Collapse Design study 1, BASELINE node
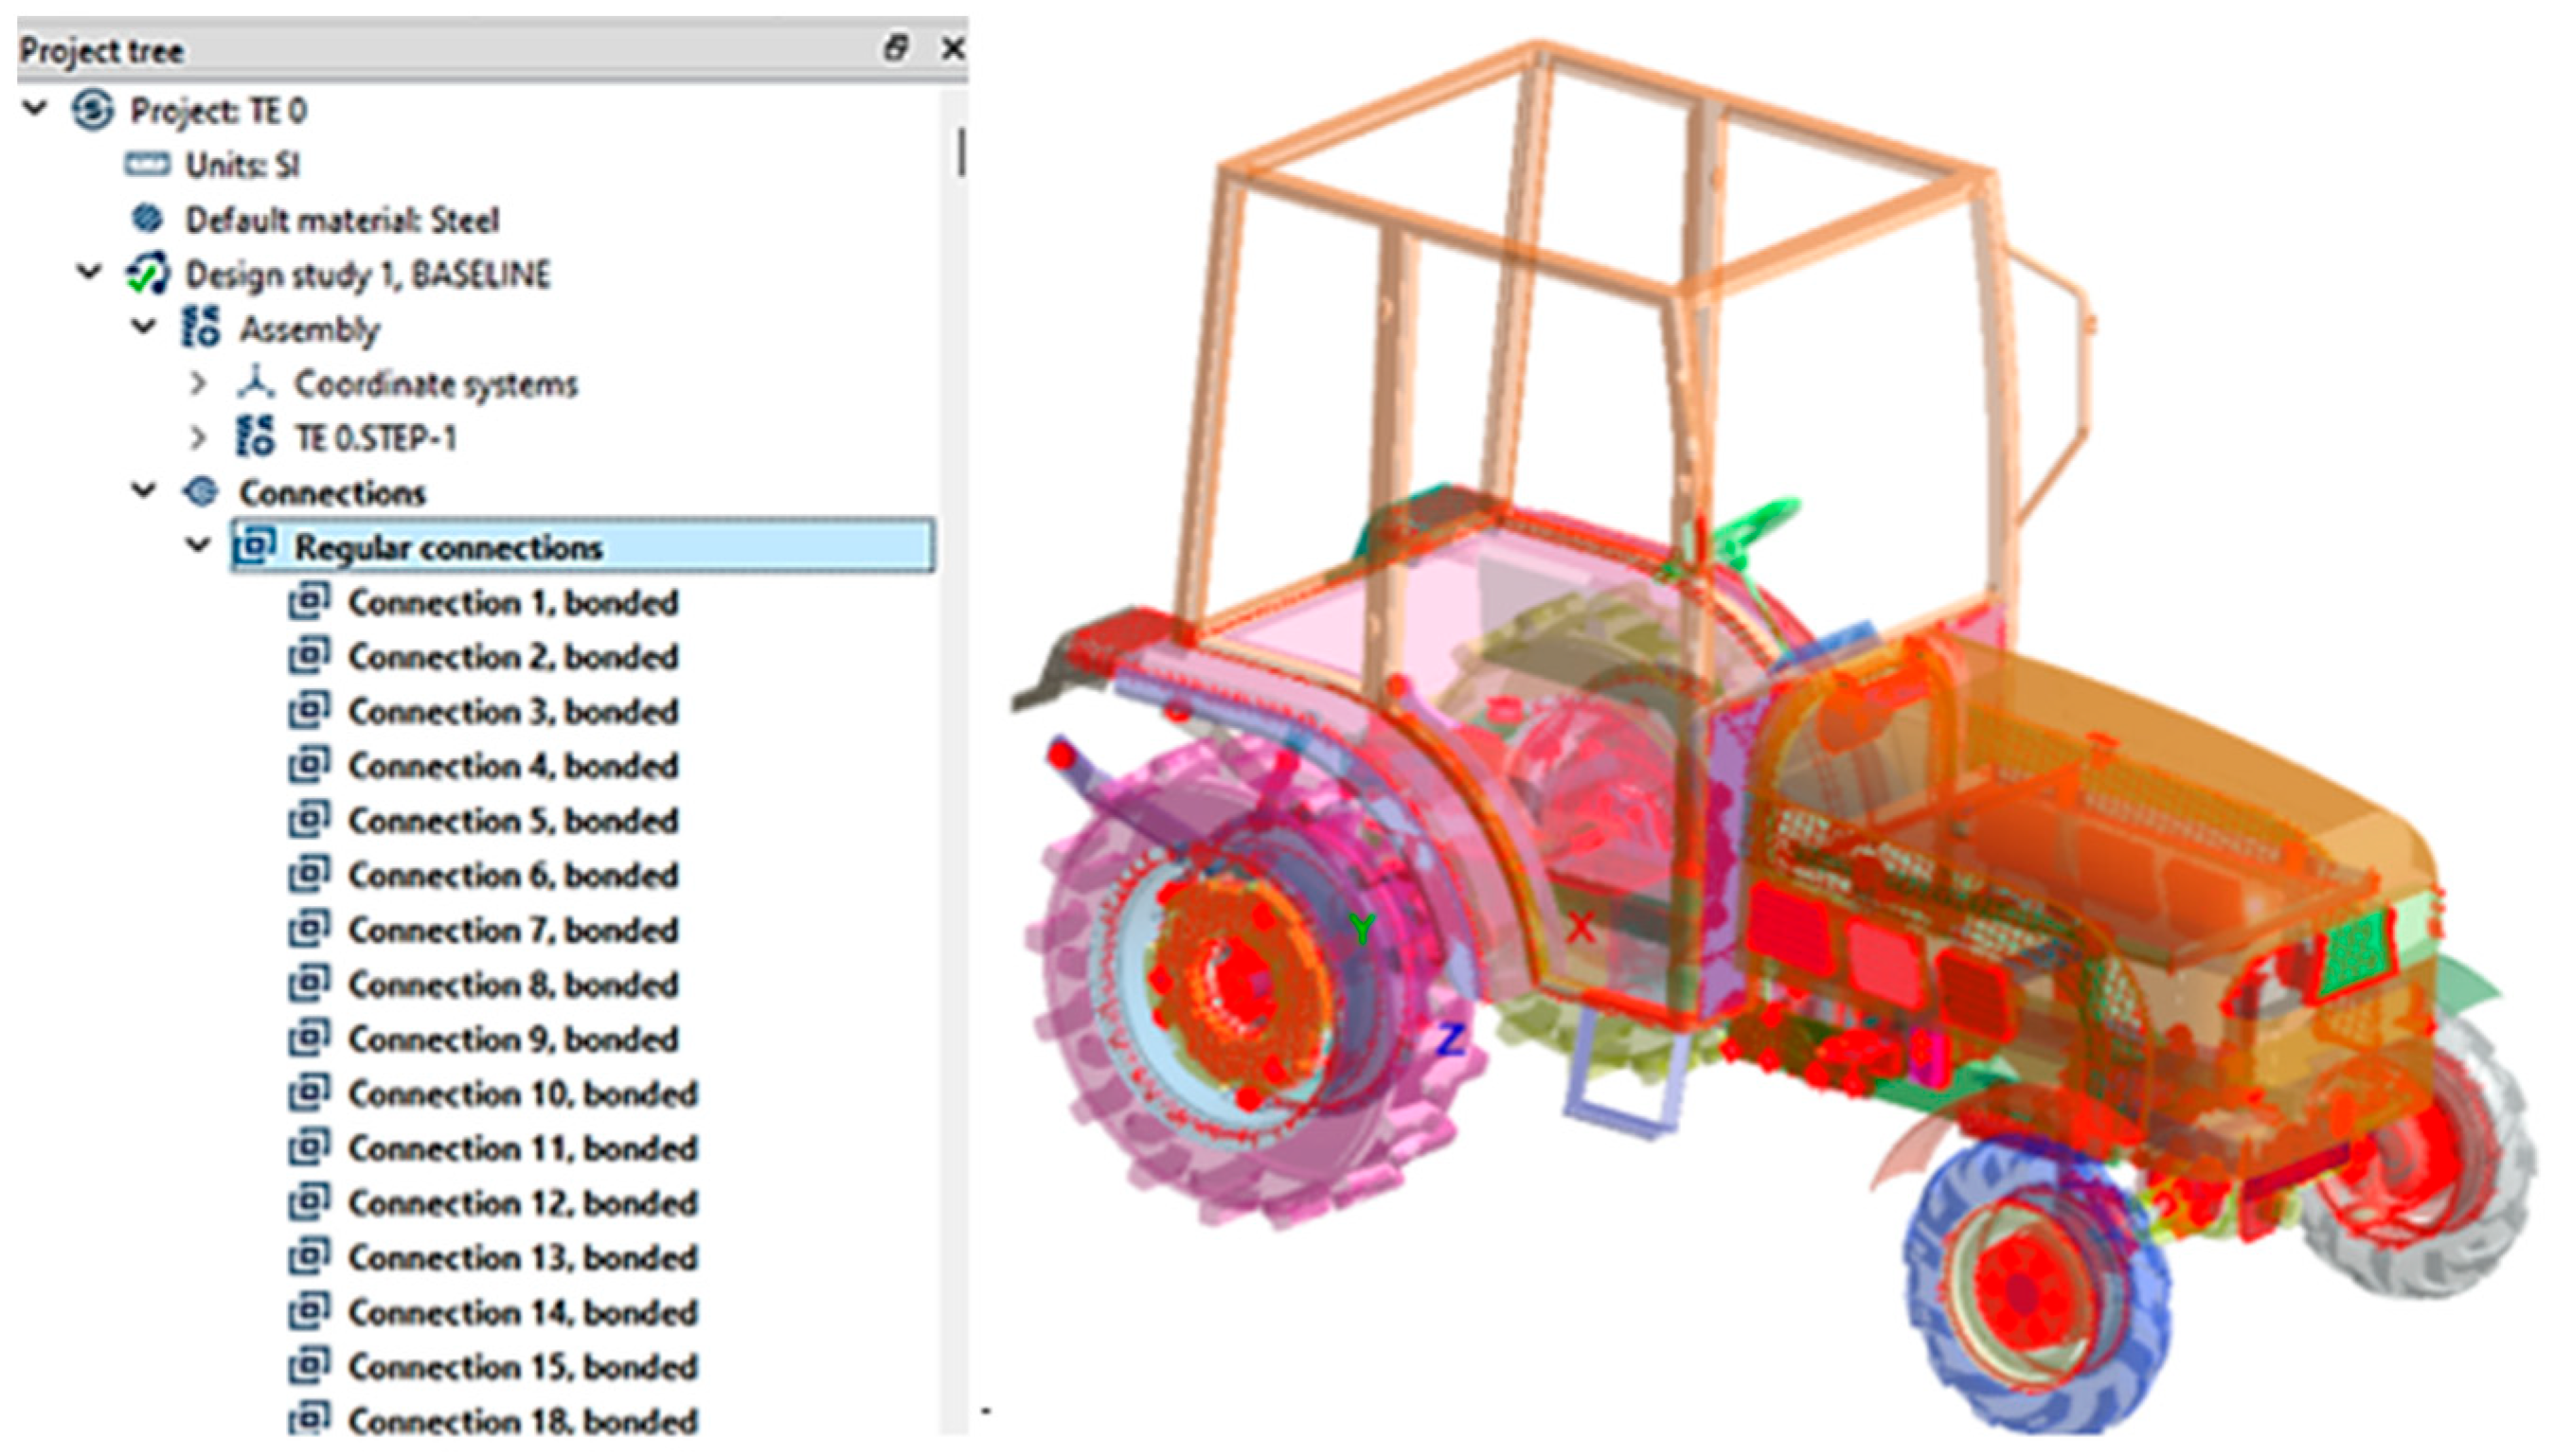 90,272
